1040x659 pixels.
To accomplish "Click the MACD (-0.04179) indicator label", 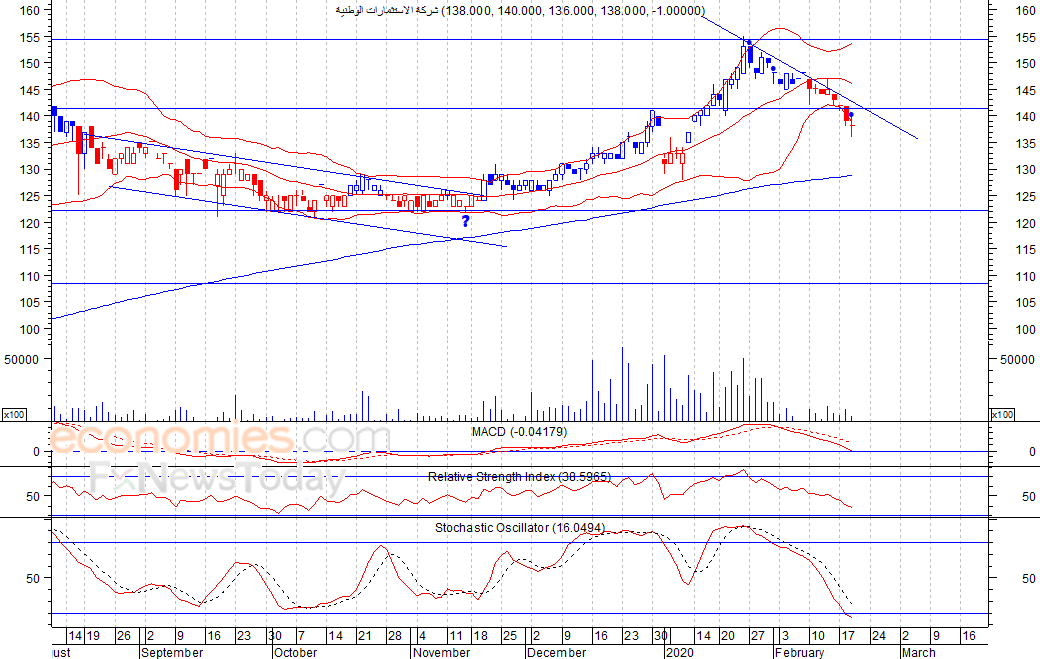I will click(519, 432).
